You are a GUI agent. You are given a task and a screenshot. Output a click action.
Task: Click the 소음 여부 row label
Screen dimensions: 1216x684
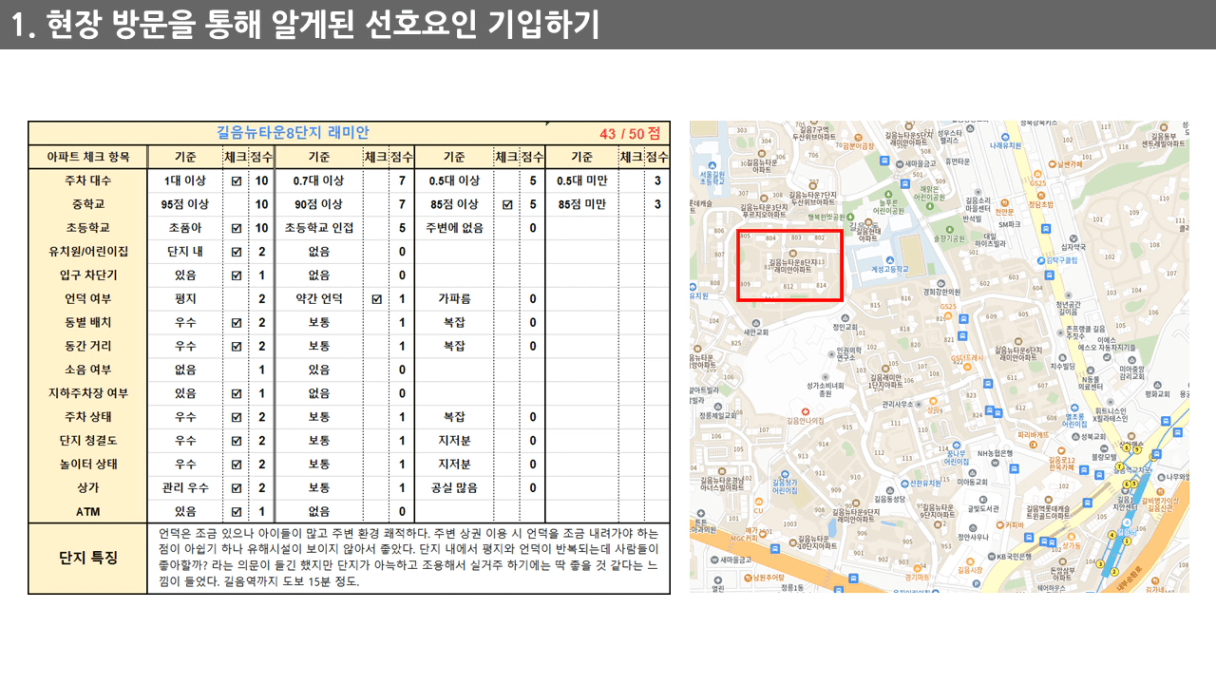[88, 370]
